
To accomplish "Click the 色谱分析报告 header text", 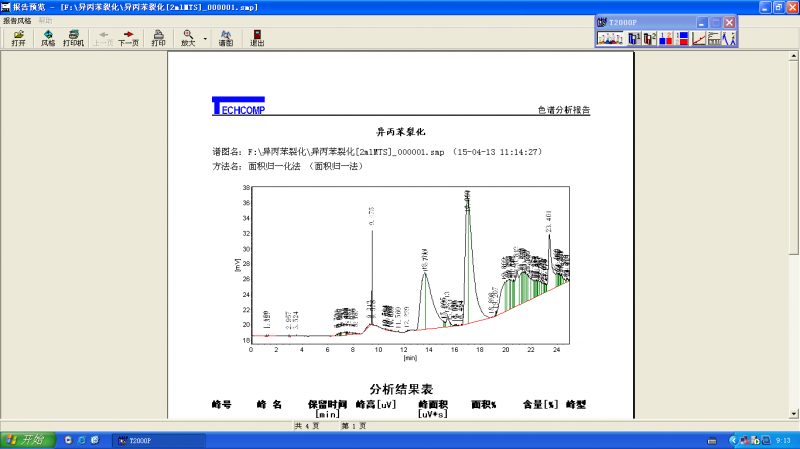I will coord(564,110).
